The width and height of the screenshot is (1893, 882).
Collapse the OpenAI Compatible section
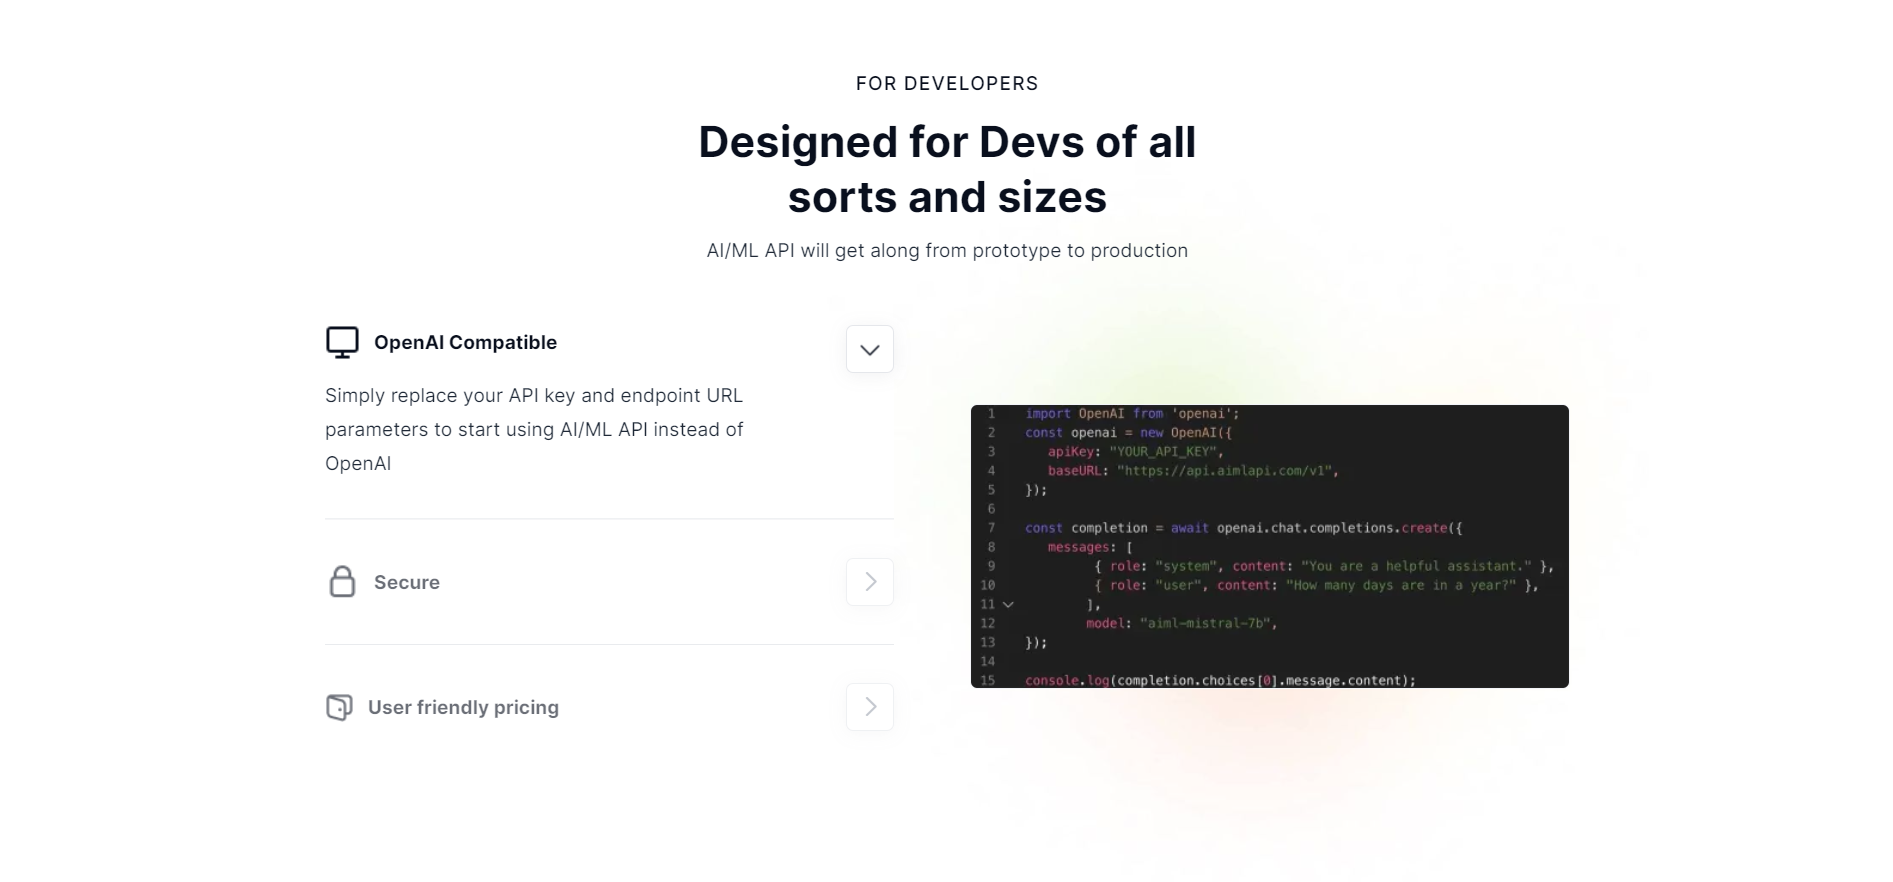pos(870,349)
